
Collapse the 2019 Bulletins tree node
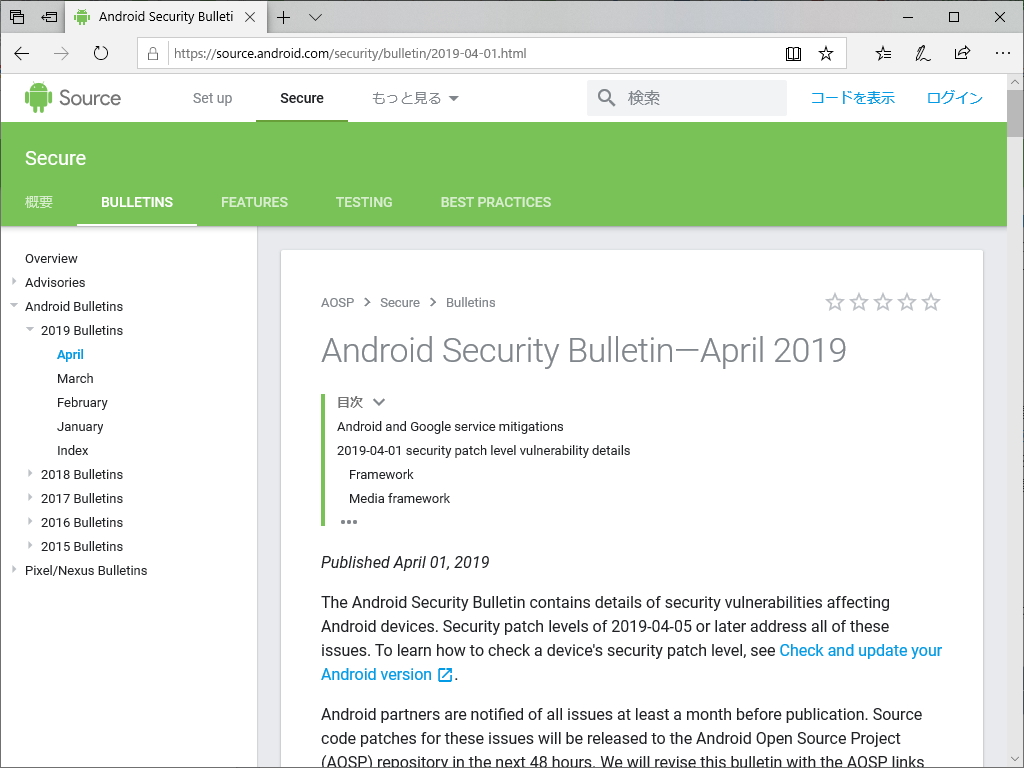click(x=29, y=330)
